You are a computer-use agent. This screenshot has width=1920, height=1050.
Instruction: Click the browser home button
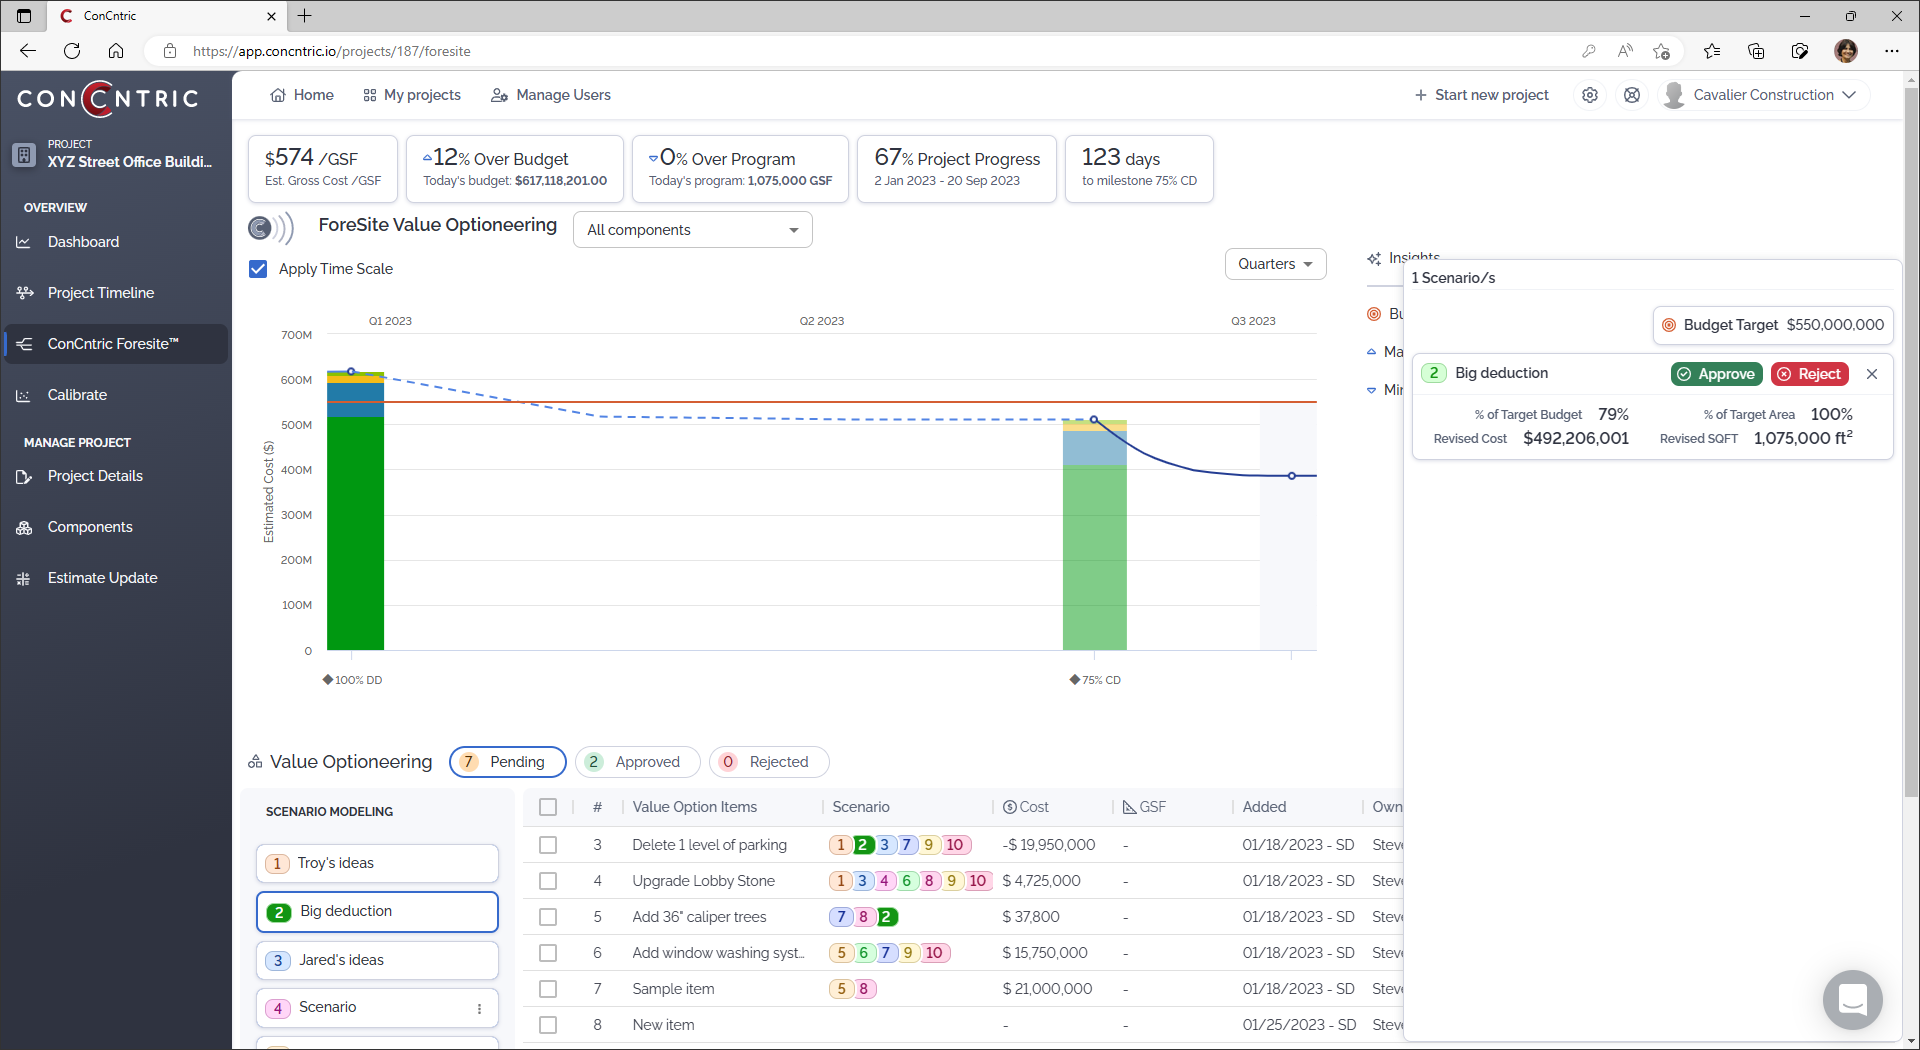tap(116, 51)
